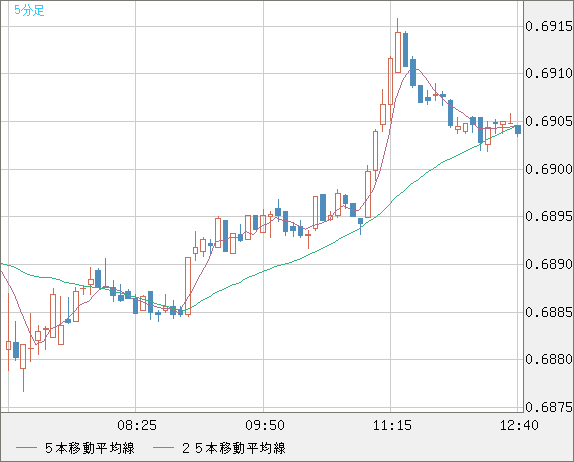Click the 5分足 timeframe label
The width and height of the screenshot is (574, 462).
[29, 10]
